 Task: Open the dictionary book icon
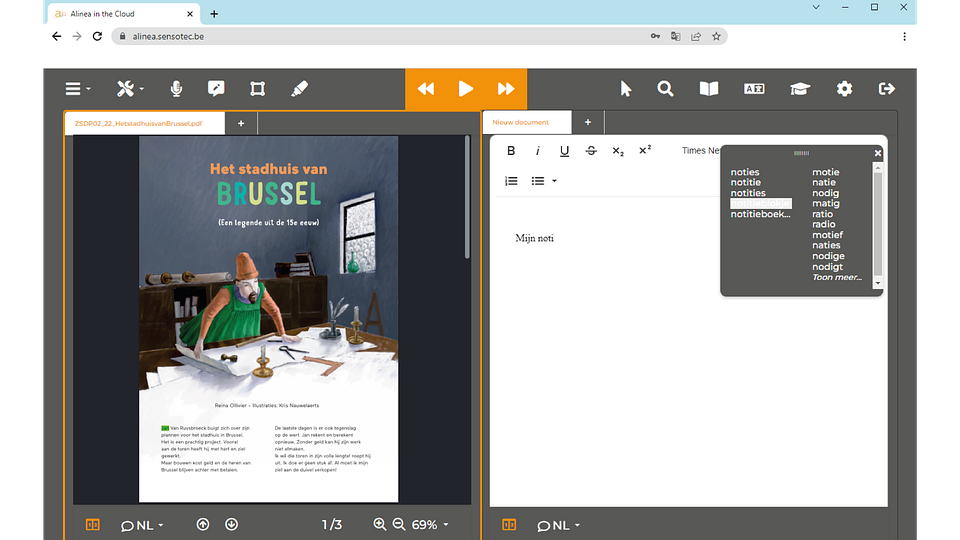[x=708, y=89]
